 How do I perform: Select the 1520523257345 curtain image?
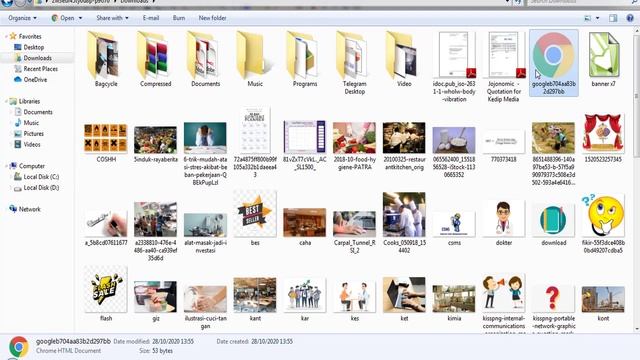[x=603, y=134]
